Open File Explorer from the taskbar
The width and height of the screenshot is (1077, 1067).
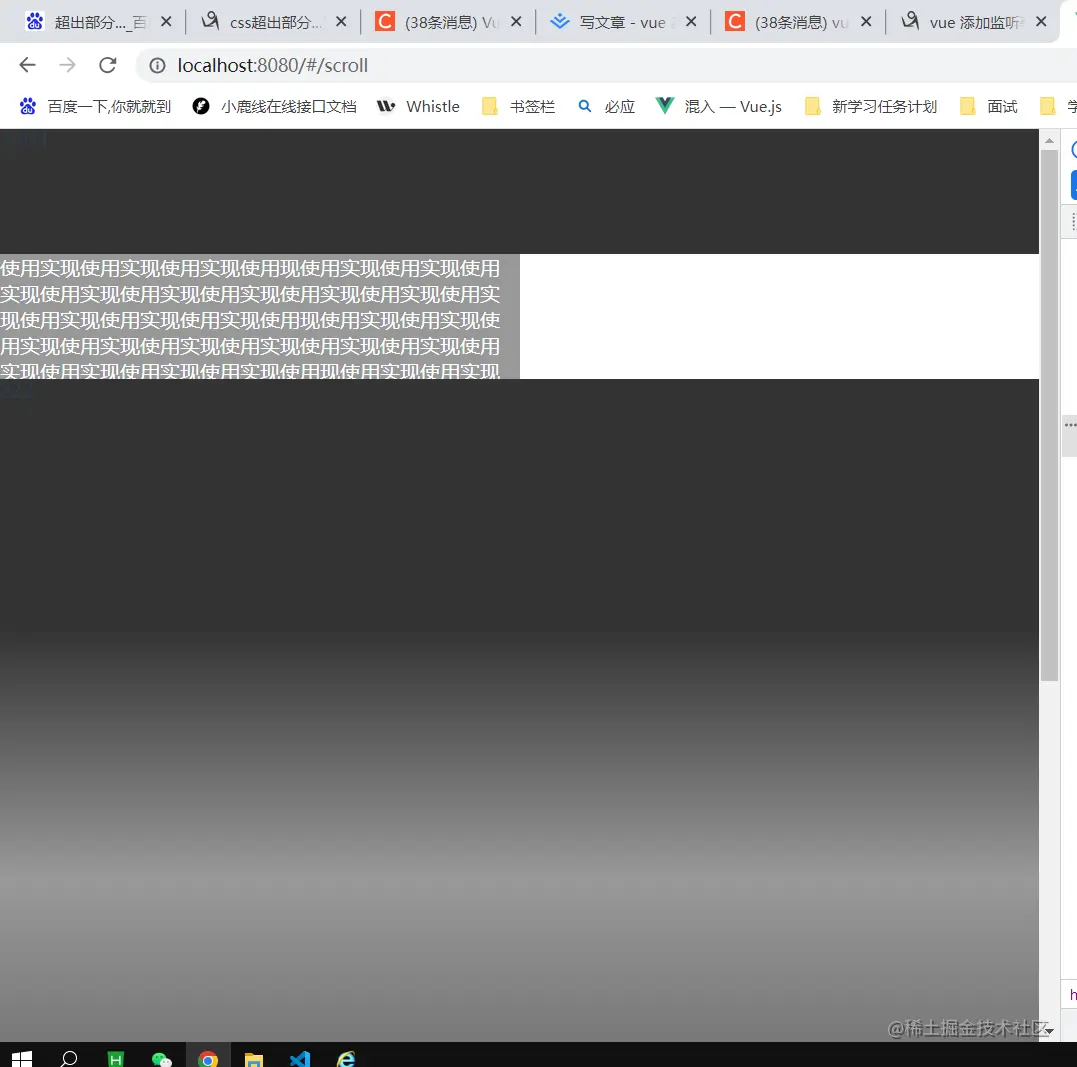[x=254, y=1059]
